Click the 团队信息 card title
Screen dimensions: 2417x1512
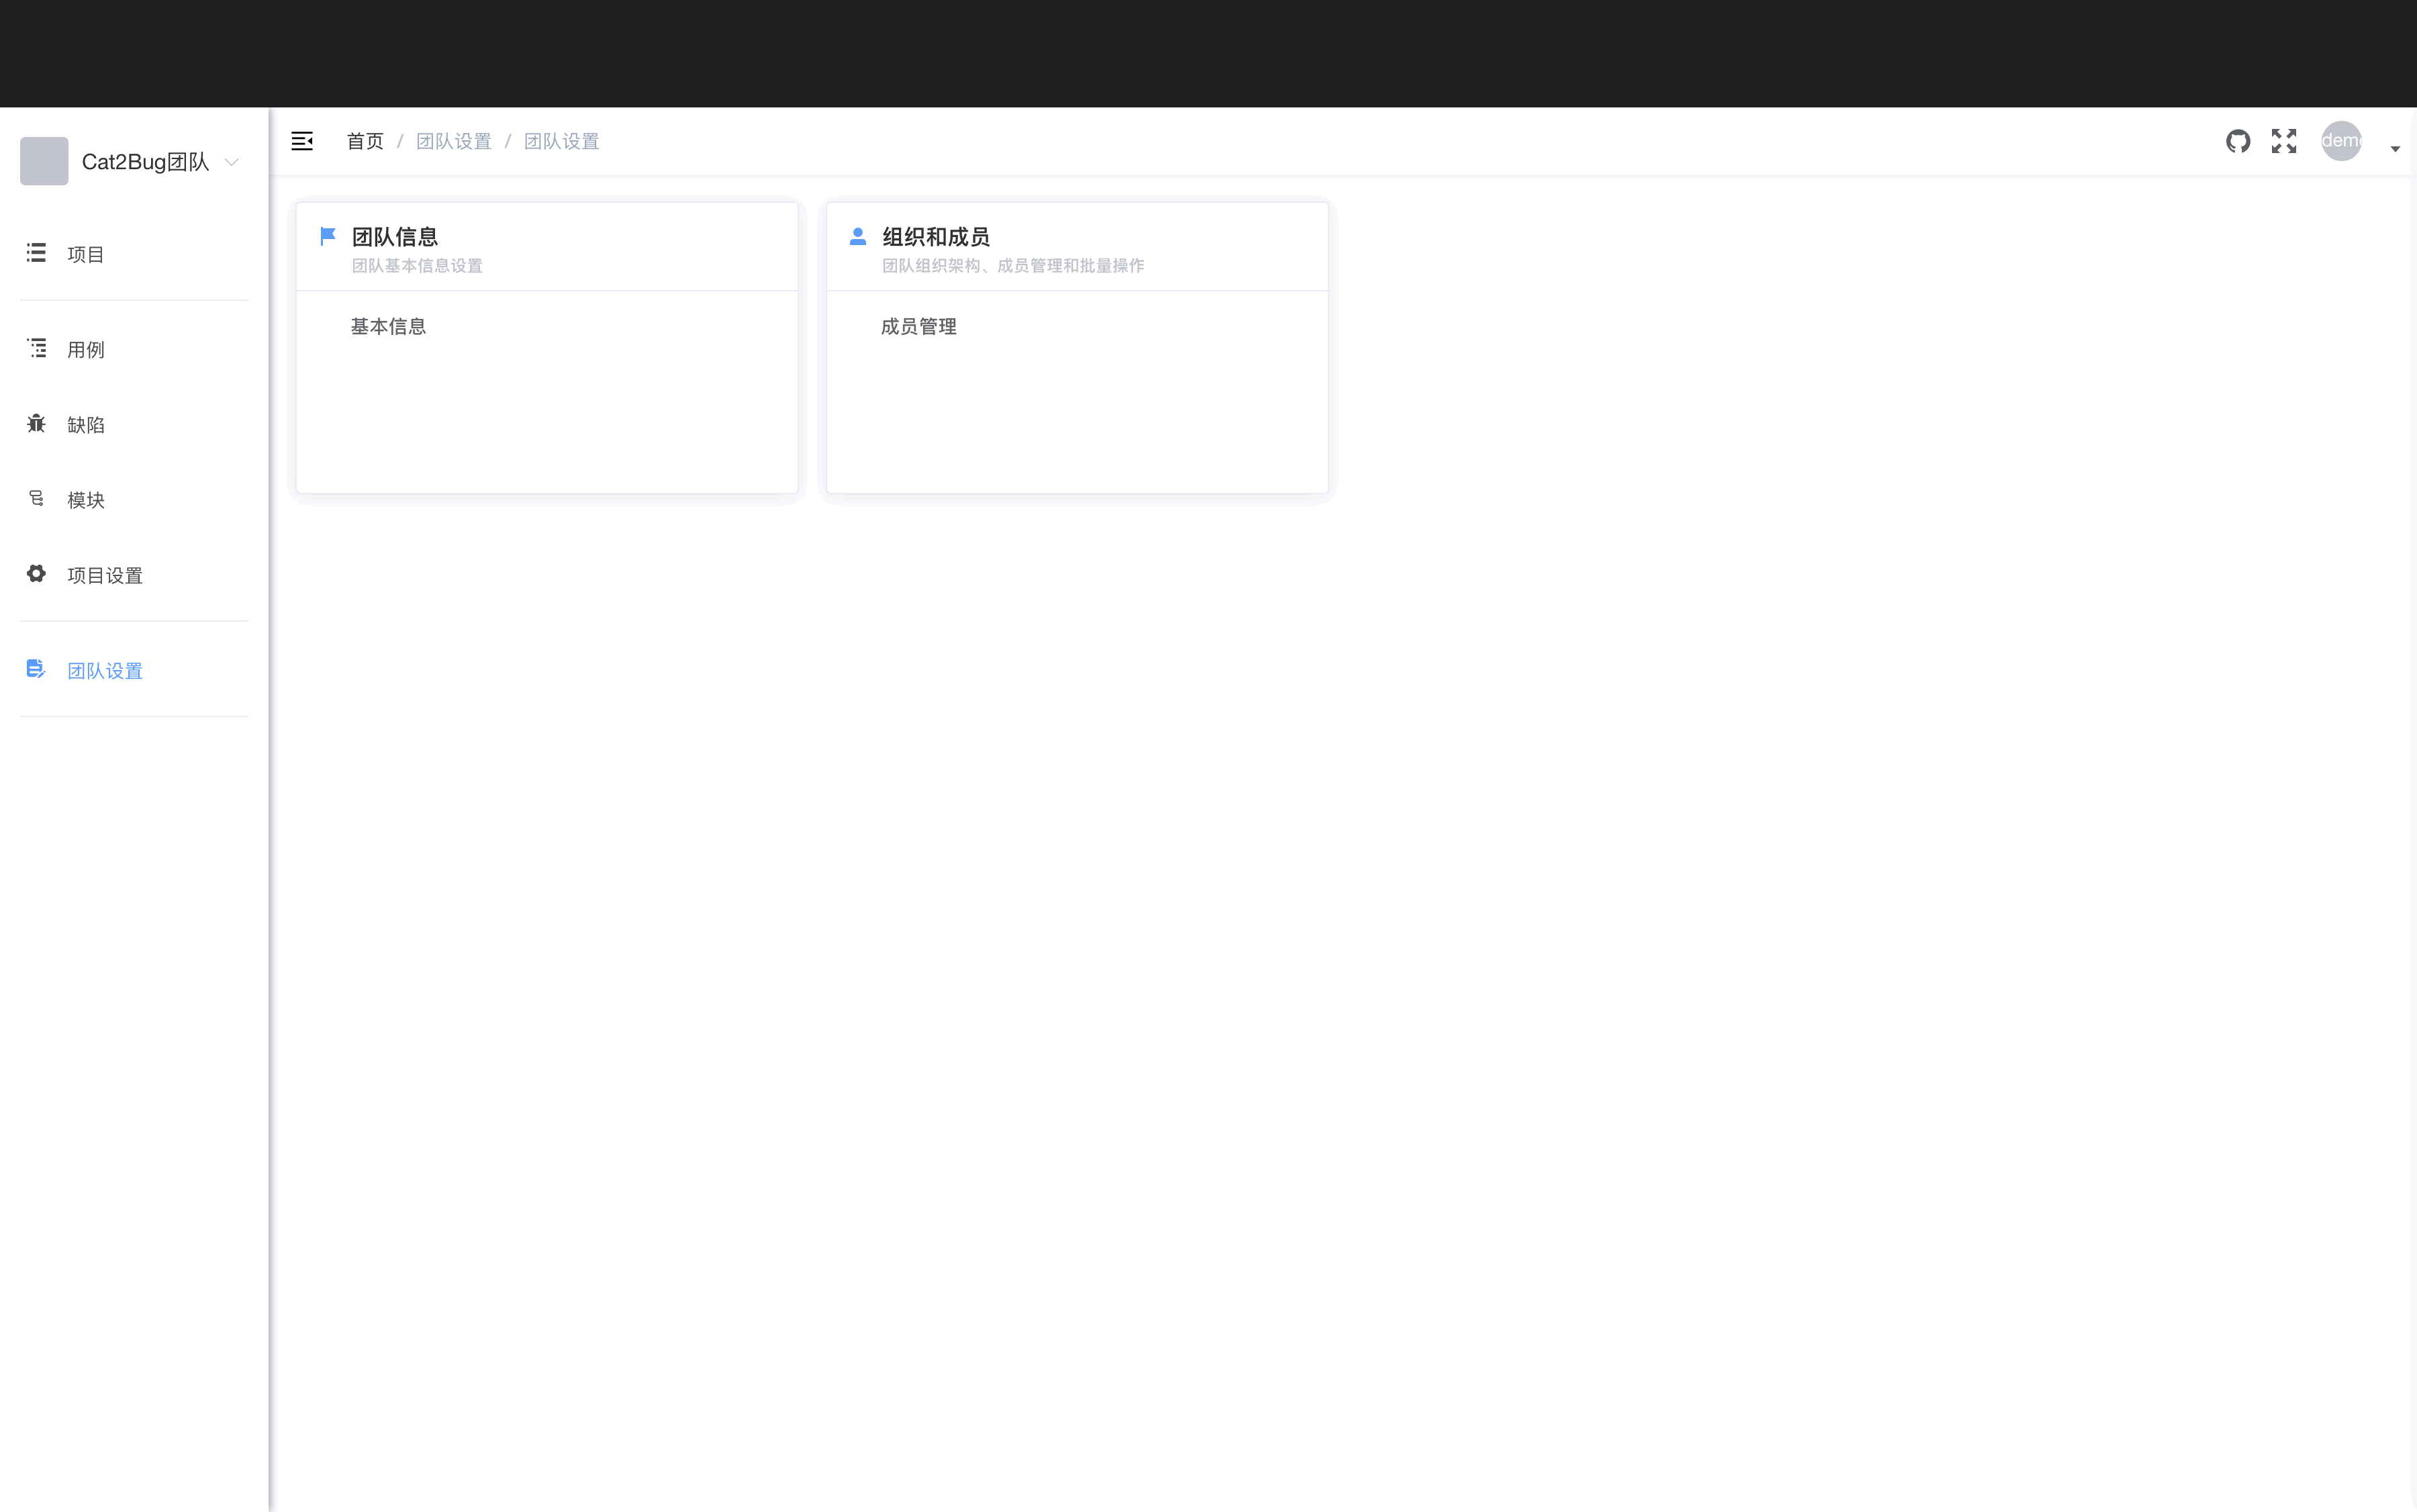[x=395, y=237]
